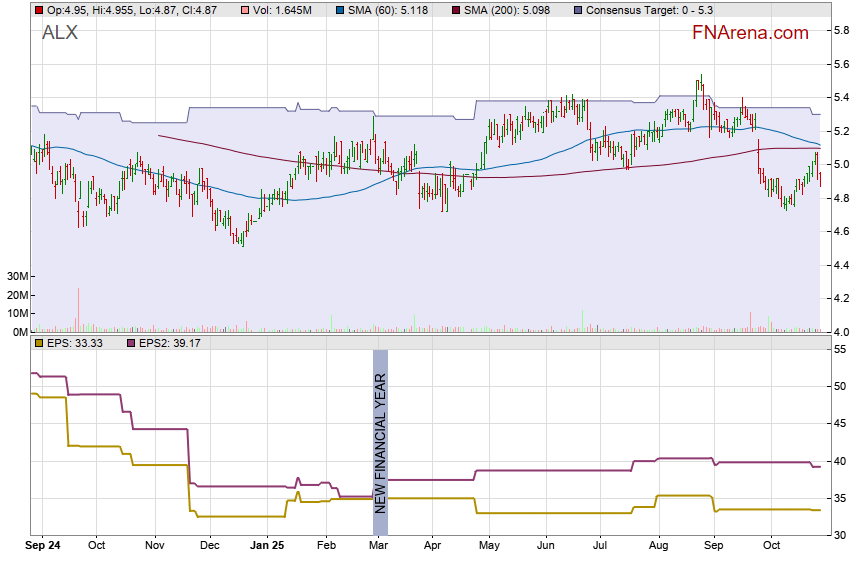Click the Consensus Target legend swatch
The height and width of the screenshot is (566, 859).
click(x=578, y=10)
